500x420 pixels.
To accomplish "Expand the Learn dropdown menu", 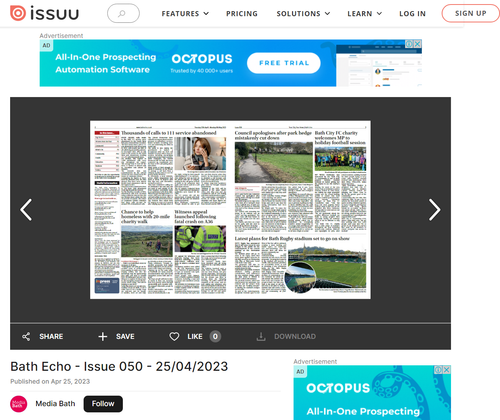I will 365,14.
